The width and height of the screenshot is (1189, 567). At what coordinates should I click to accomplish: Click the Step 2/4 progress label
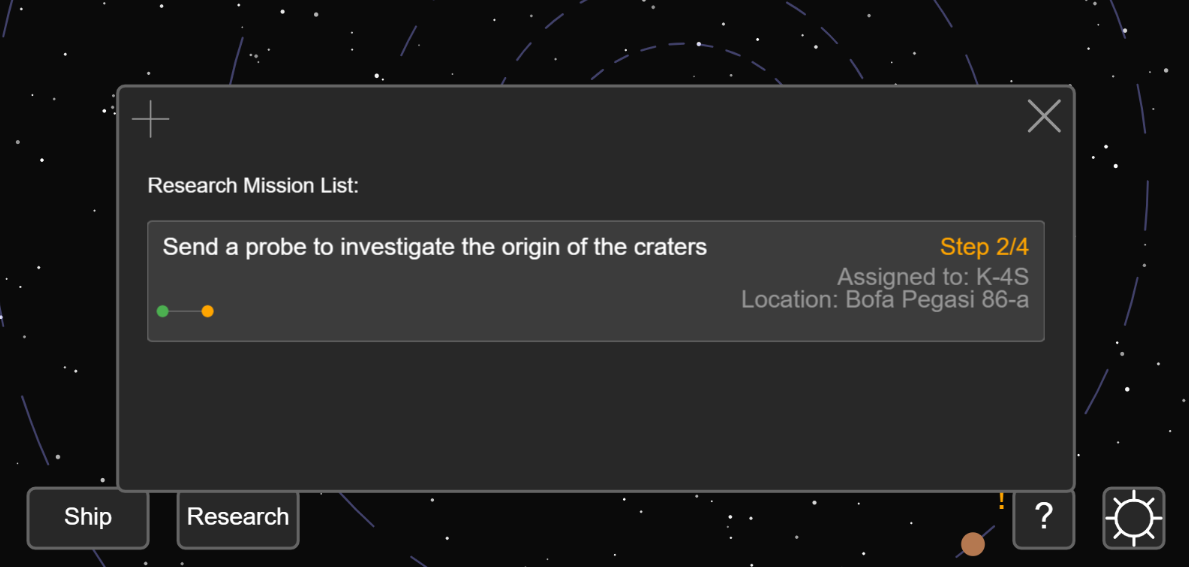point(984,247)
